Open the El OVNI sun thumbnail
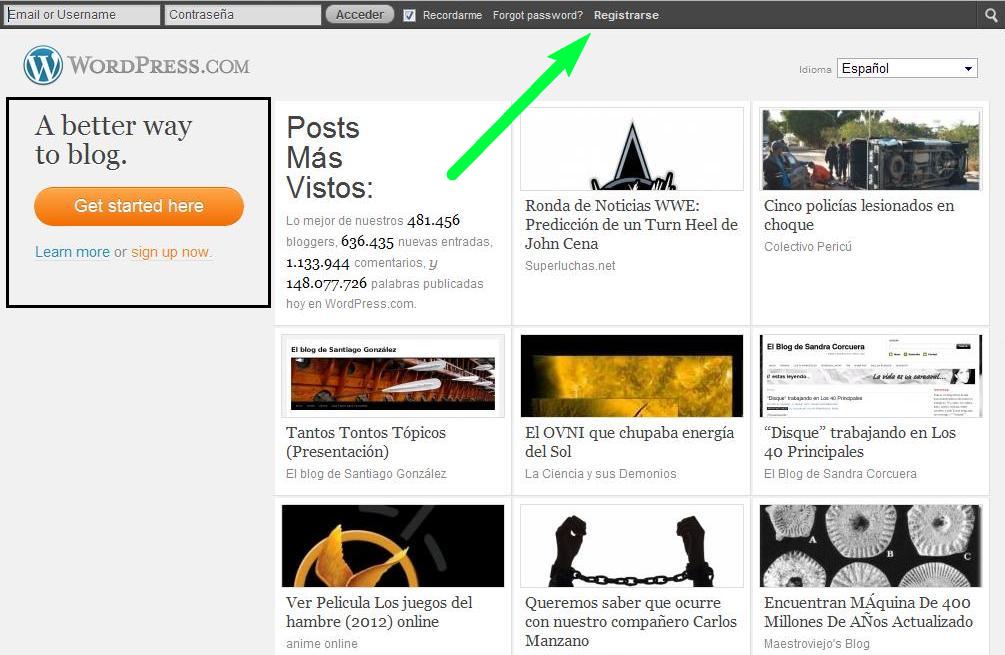The width and height of the screenshot is (1005, 655). point(631,375)
